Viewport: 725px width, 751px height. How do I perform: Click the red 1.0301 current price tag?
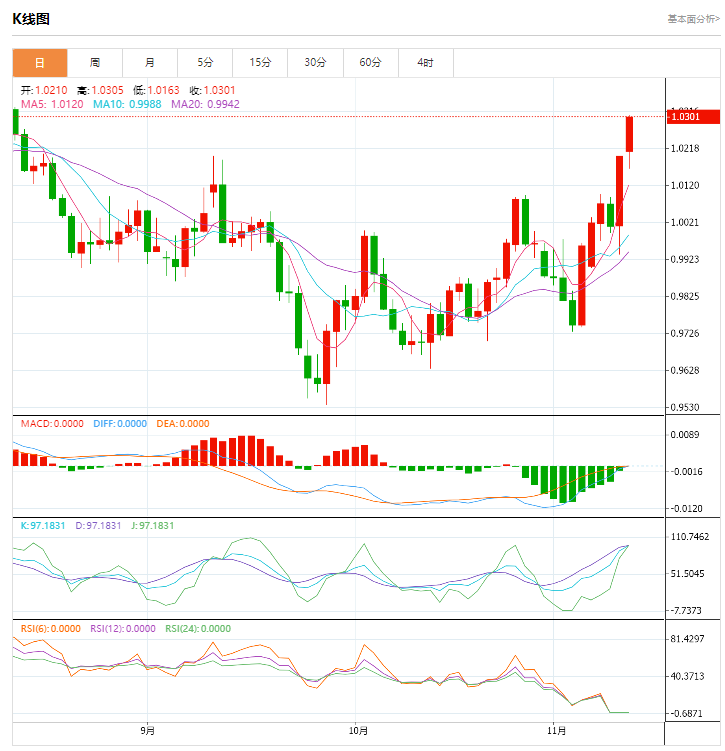pos(693,117)
